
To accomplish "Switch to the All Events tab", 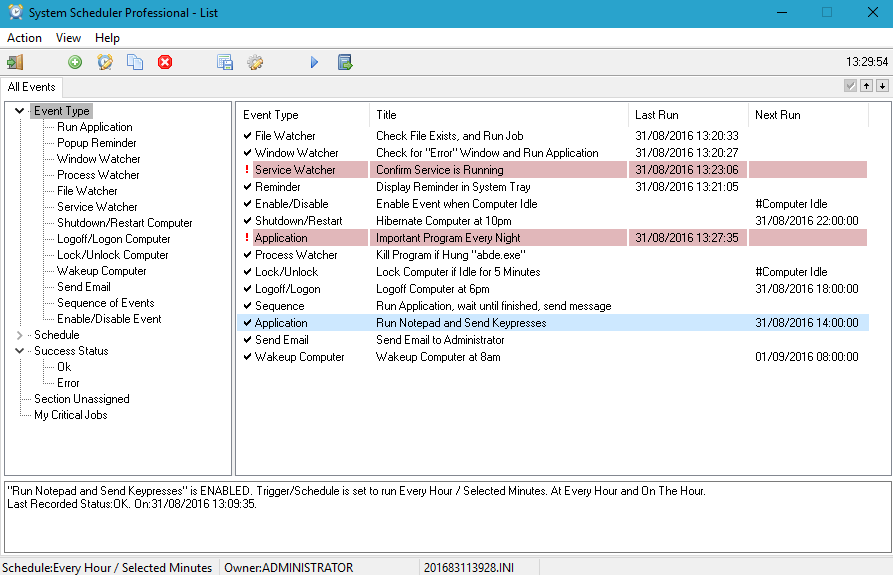I will [31, 87].
